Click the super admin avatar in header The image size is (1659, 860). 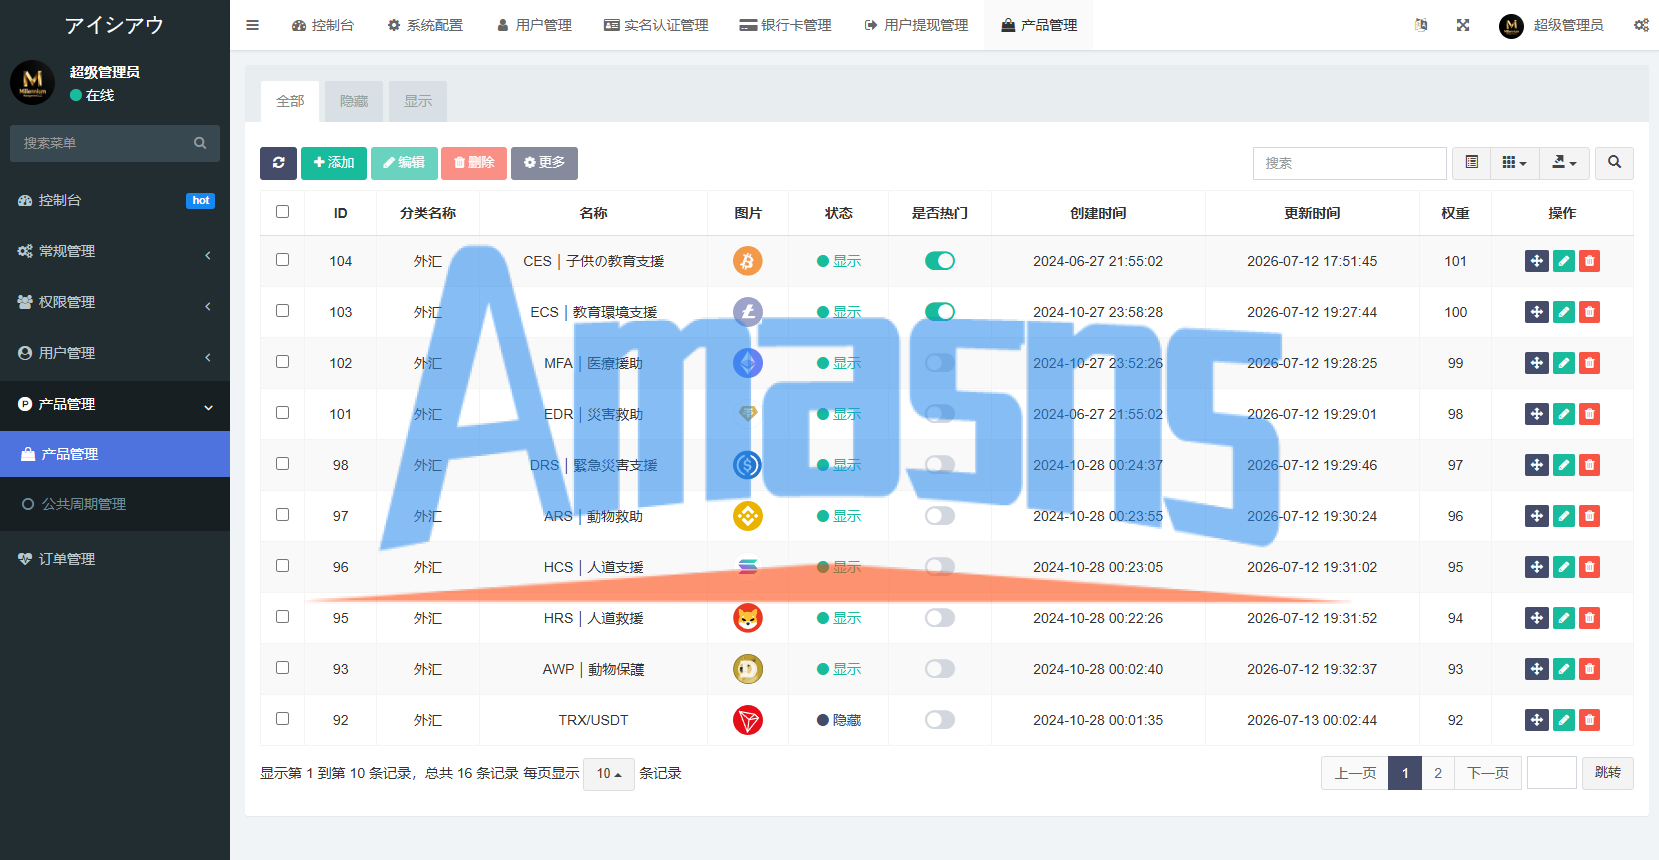click(1511, 26)
